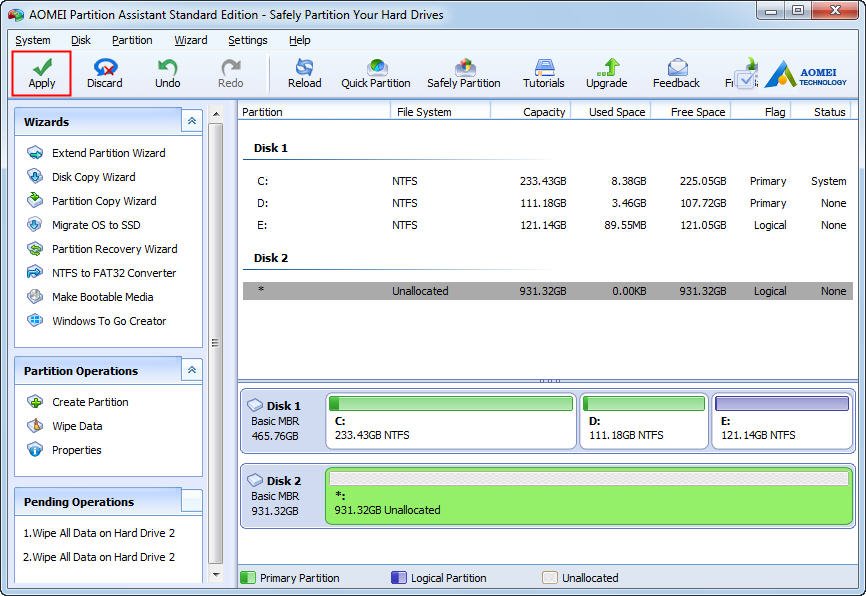
Task: Click the Disk 1 heading in list
Action: pyautogui.click(x=271, y=148)
